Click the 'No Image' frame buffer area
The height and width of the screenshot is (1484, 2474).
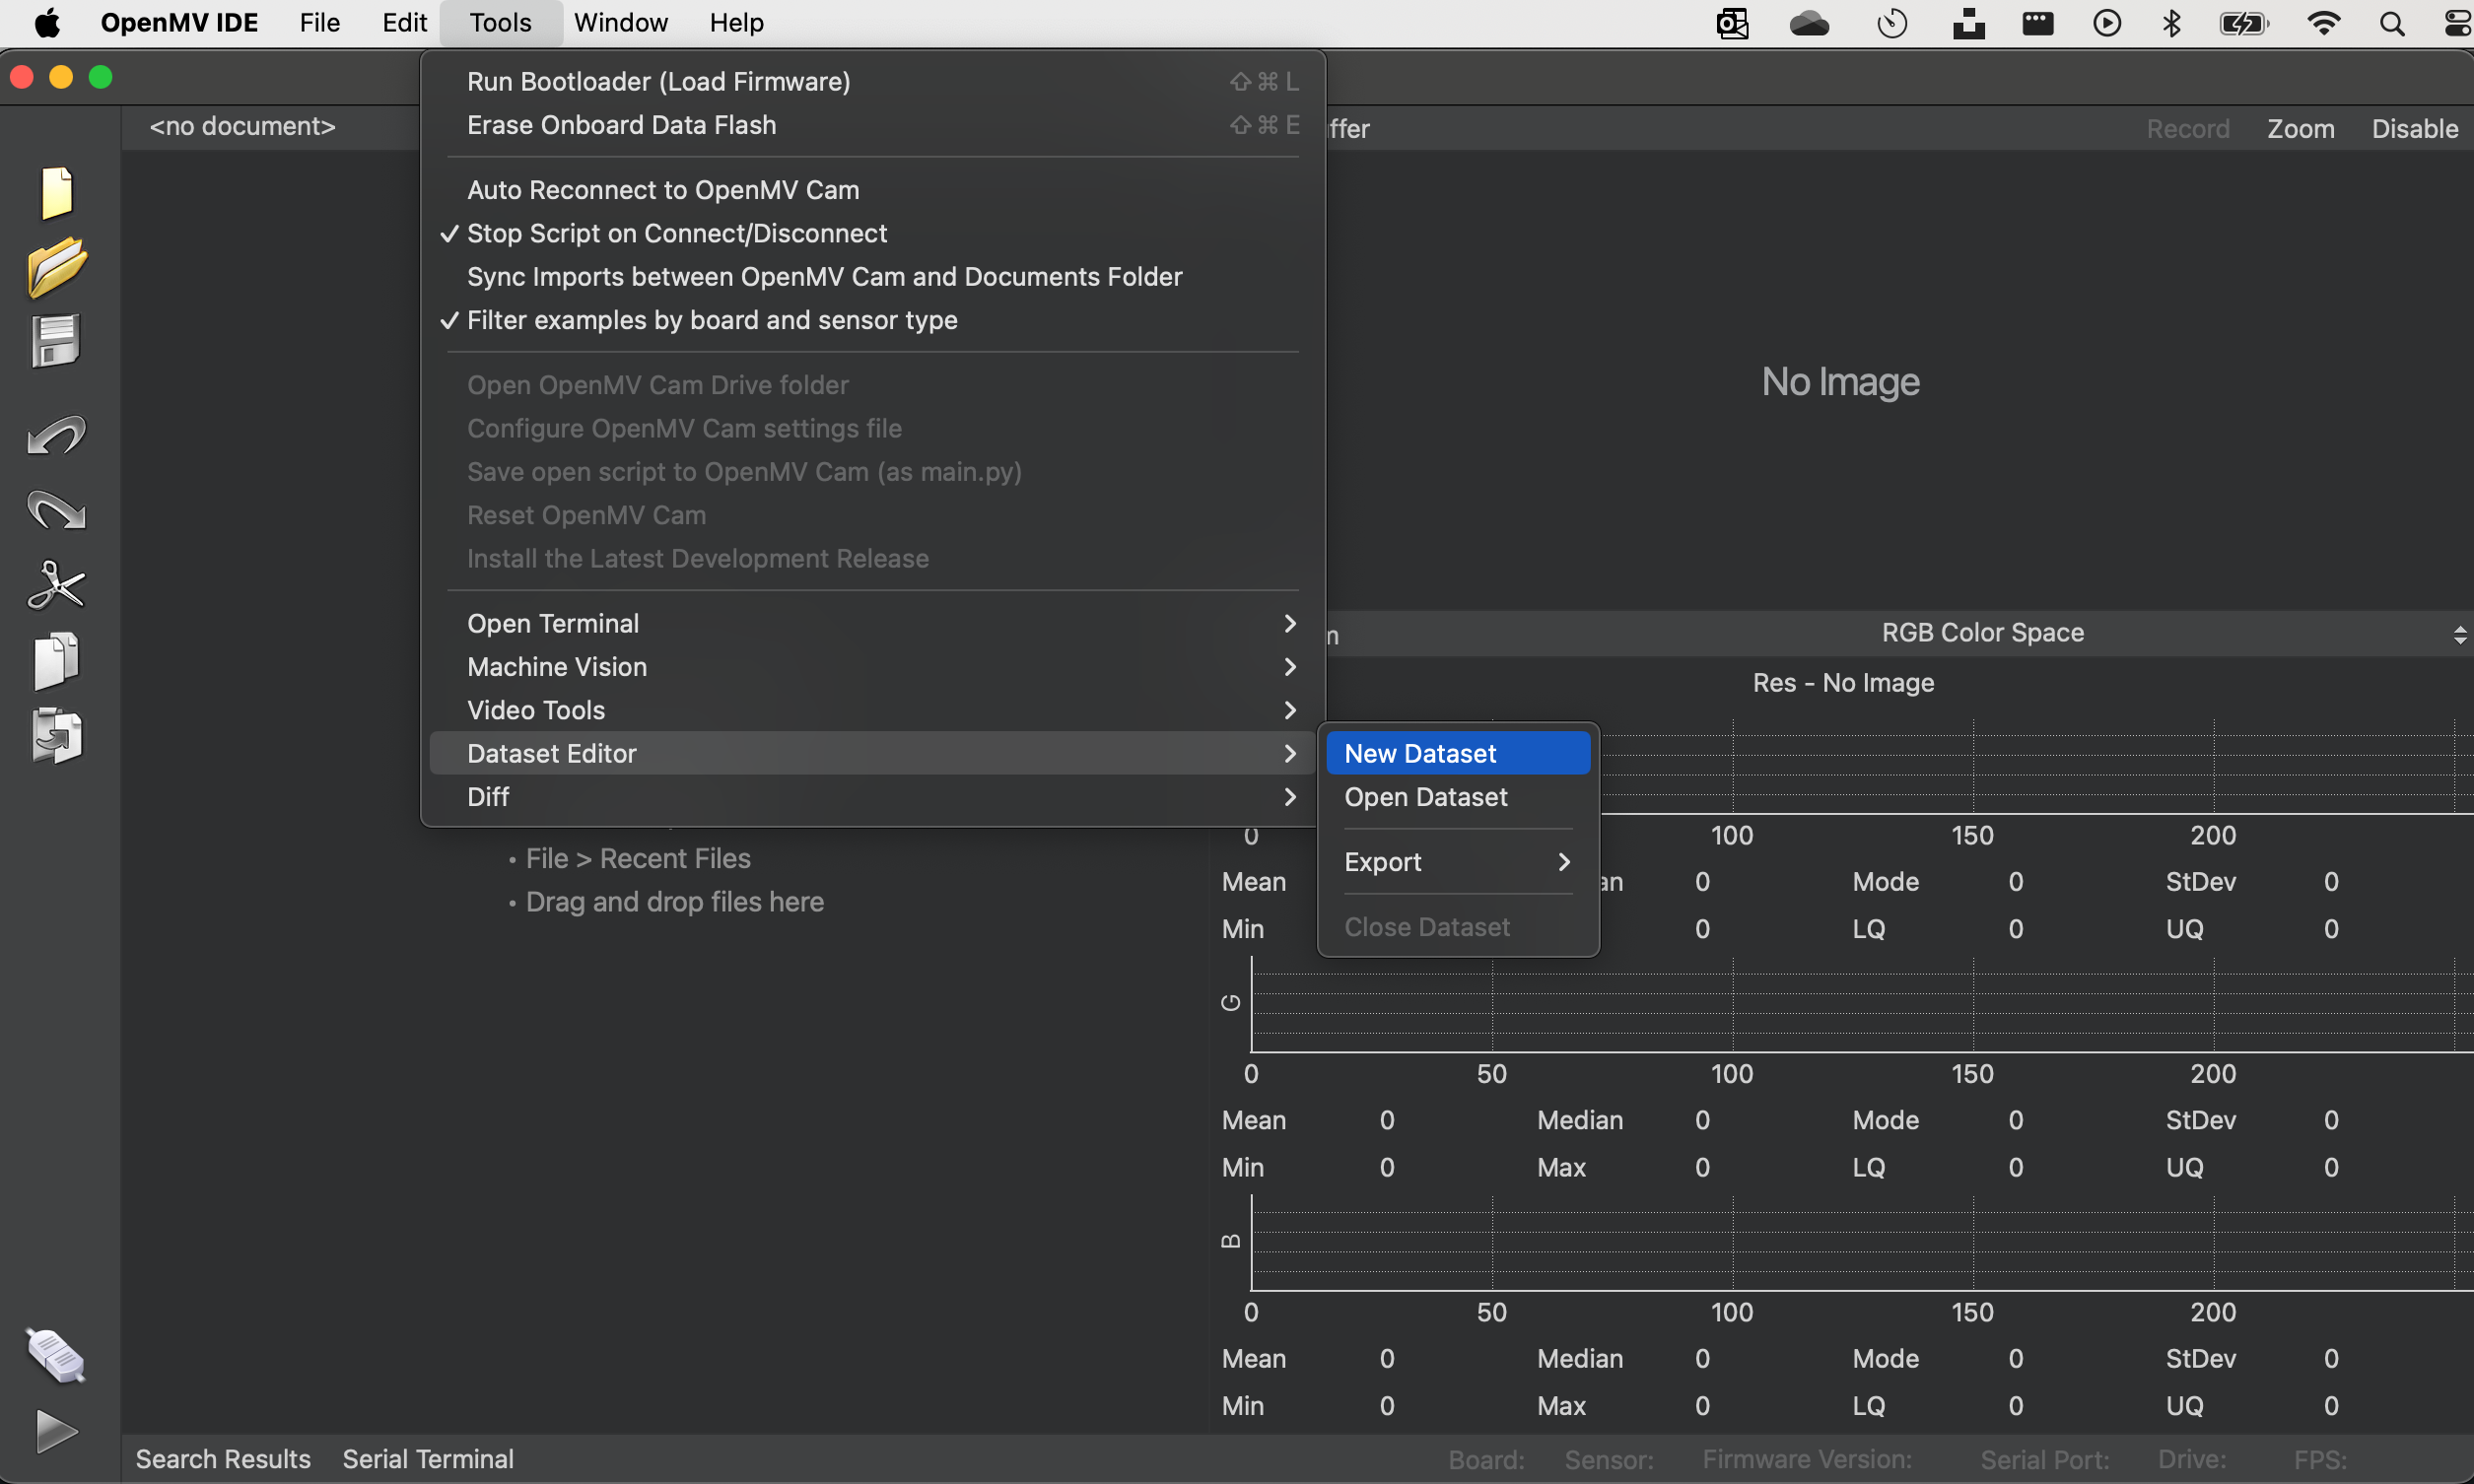(1840, 382)
